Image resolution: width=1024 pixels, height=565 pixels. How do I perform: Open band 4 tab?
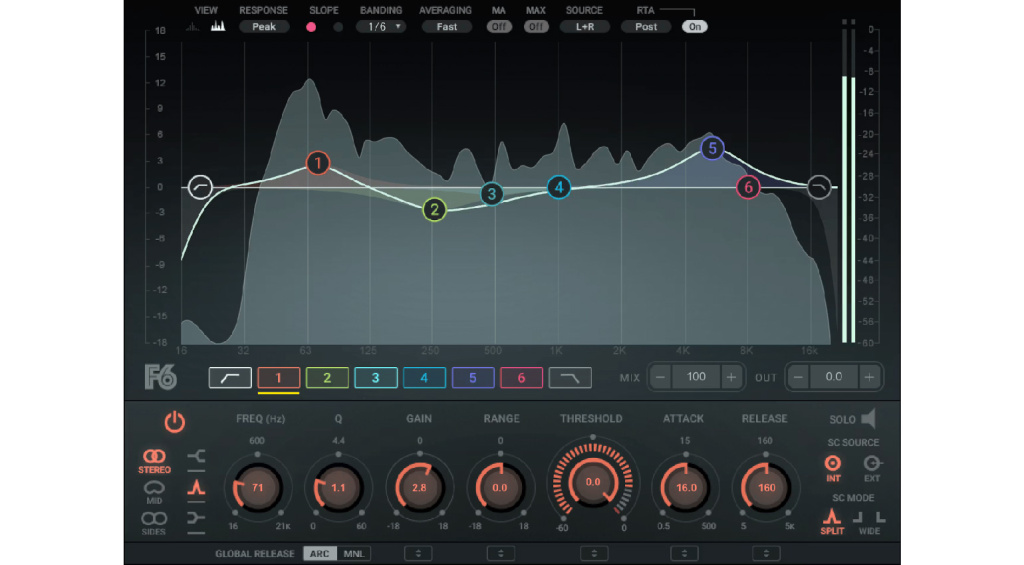(x=424, y=378)
